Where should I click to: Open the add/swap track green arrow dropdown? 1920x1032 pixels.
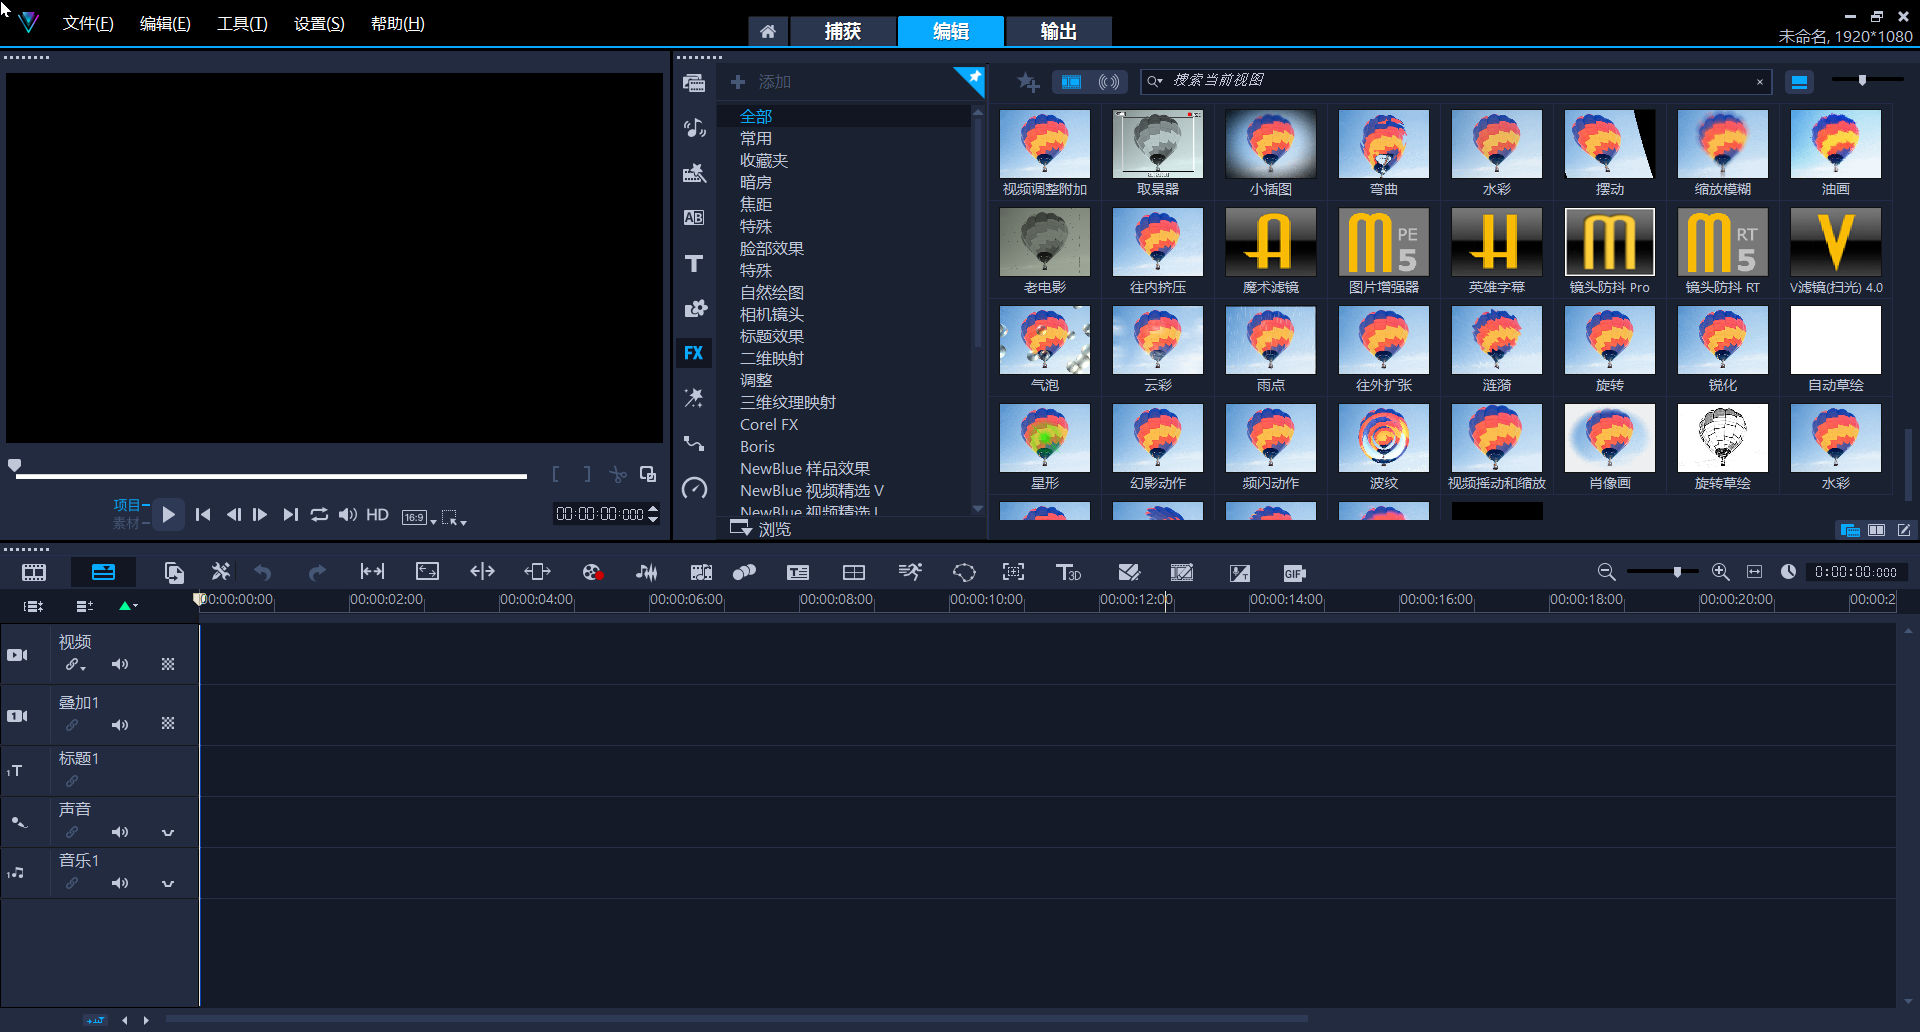coord(128,606)
